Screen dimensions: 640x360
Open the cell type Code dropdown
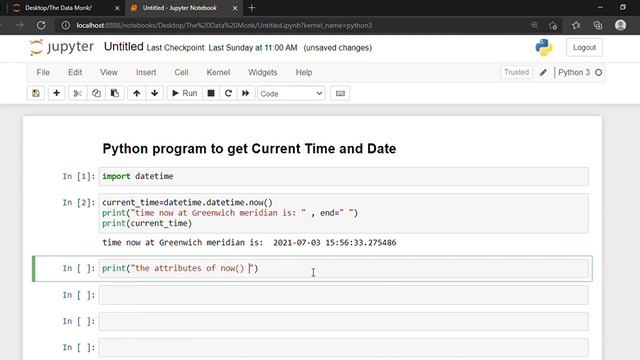point(291,93)
